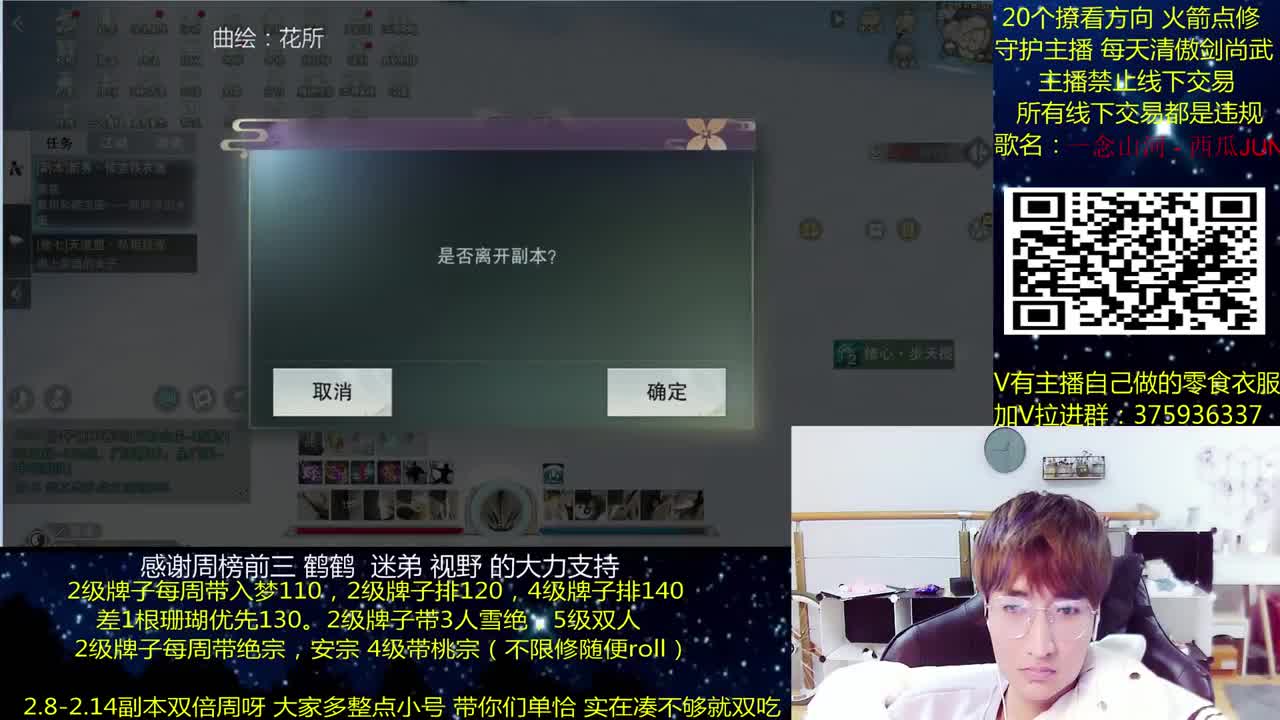
Task: Click the 感谢周榜前三 thank-you line
Action: (380, 567)
